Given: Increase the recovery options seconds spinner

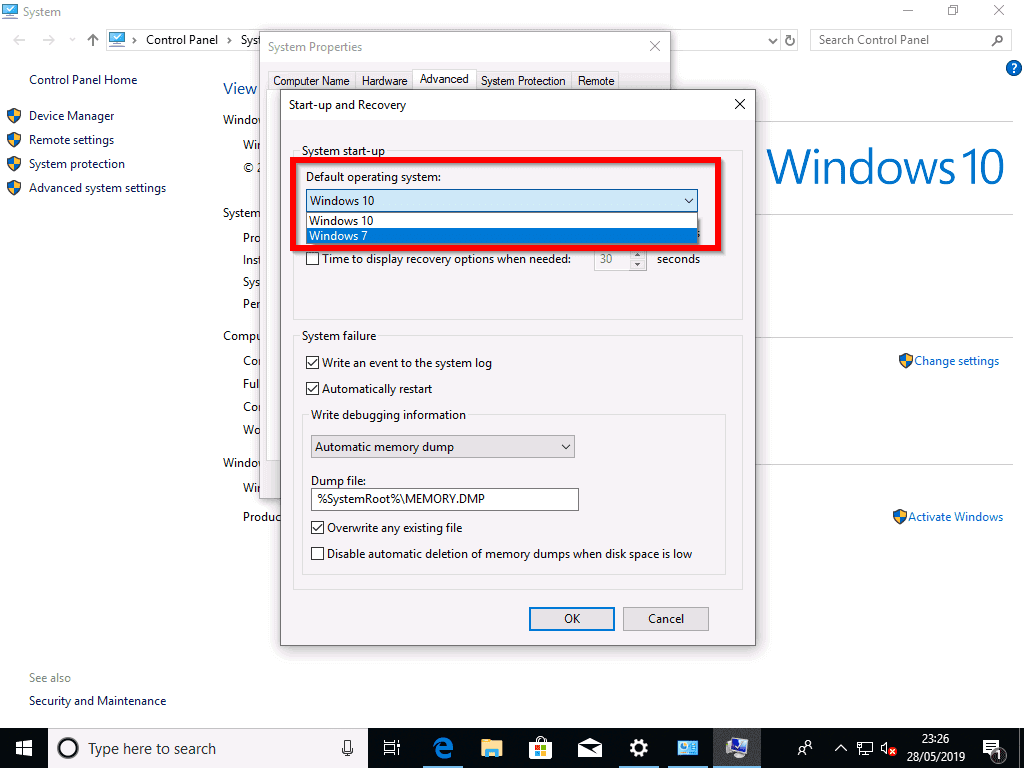Looking at the screenshot, I should tap(638, 254).
